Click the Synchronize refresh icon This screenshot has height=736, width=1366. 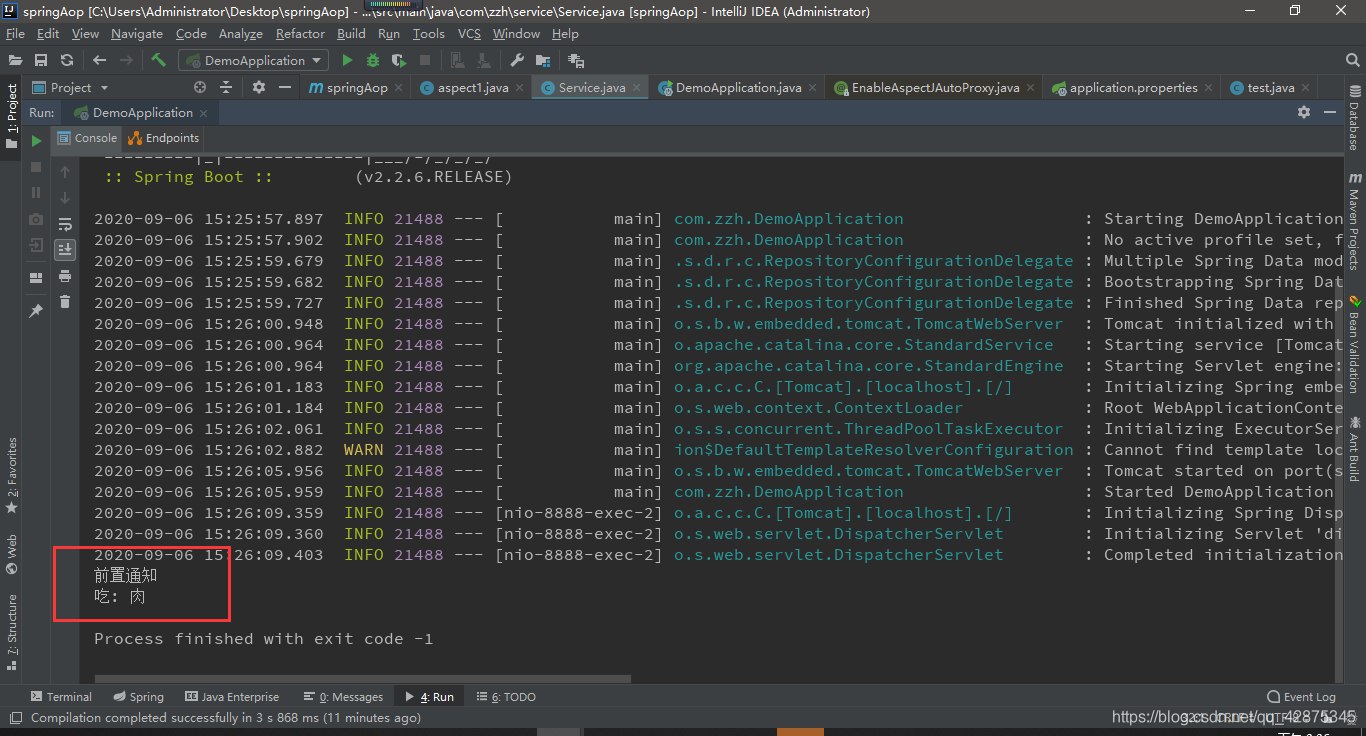tap(67, 60)
